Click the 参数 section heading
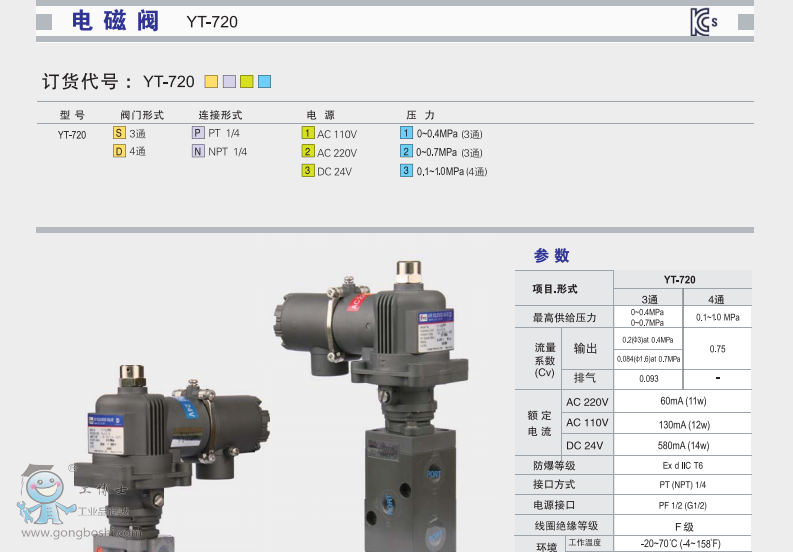Screen dimensions: 793x552 552,256
